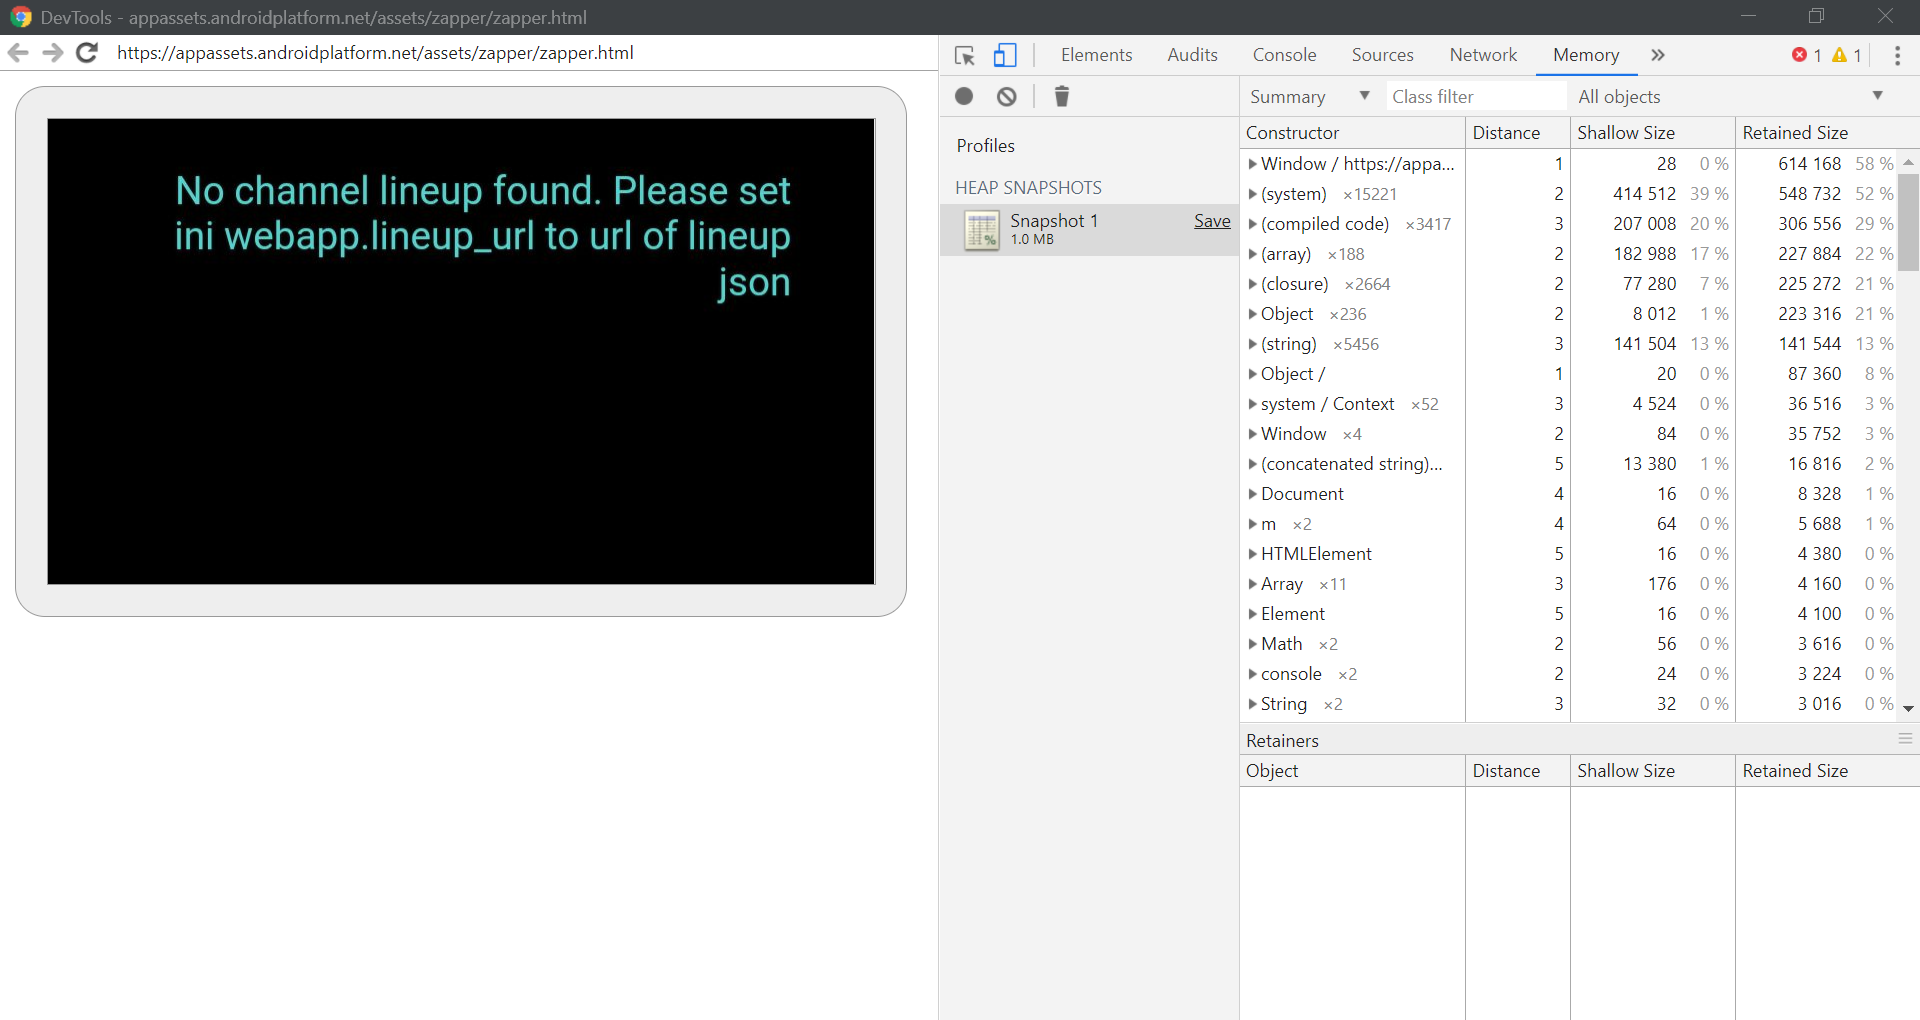
Task: Select the Memory tab
Action: tap(1586, 55)
